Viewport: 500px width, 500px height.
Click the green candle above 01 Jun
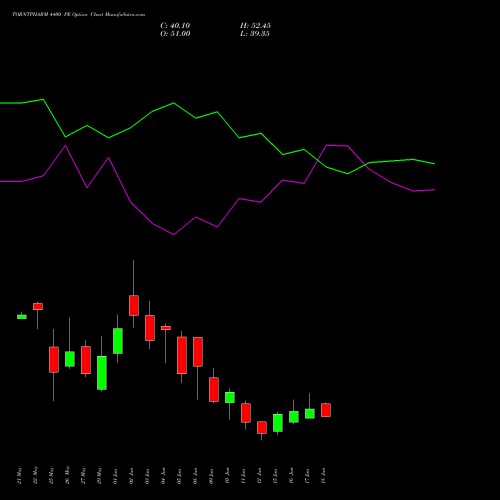click(118, 341)
